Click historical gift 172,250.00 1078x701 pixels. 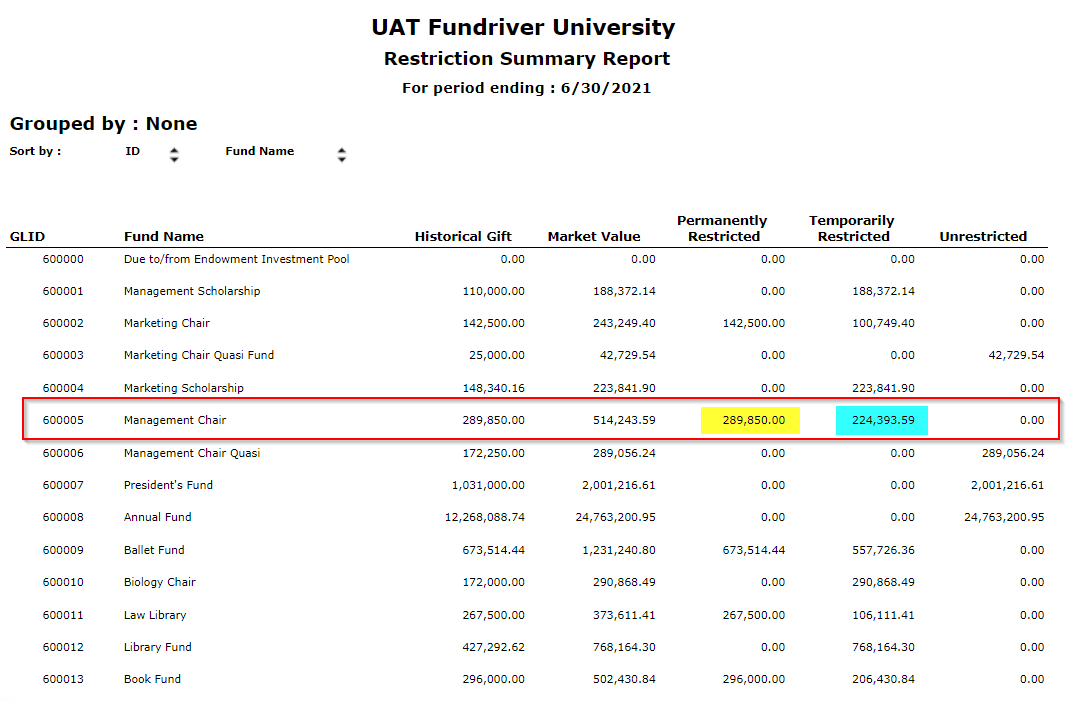pyautogui.click(x=494, y=453)
